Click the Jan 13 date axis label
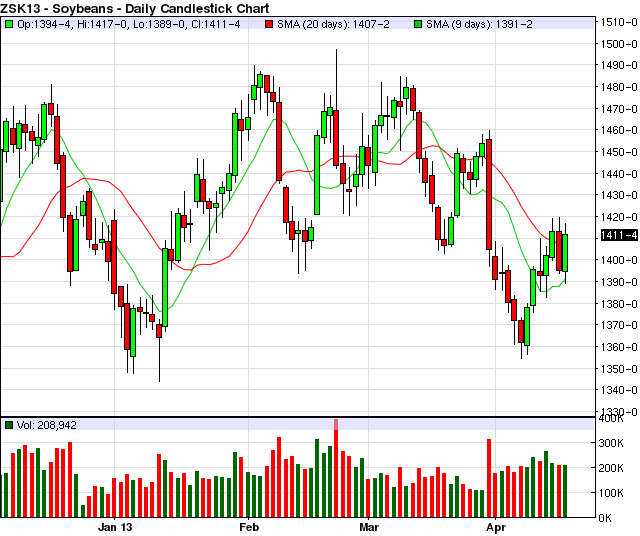Image resolution: width=640 pixels, height=536 pixels. click(x=115, y=527)
